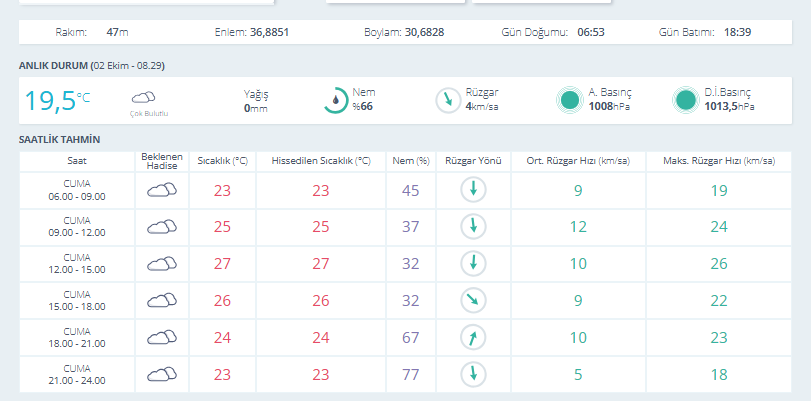Click cloud icon for 18.00 - 21.00 row

coord(162,338)
